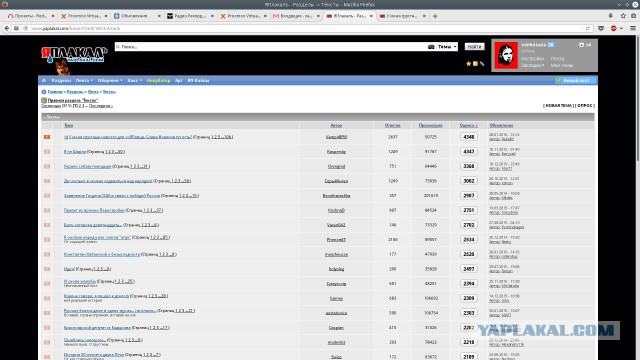Click the Главная breadcrumb link
The height and width of the screenshot is (360, 640).
pyautogui.click(x=55, y=92)
